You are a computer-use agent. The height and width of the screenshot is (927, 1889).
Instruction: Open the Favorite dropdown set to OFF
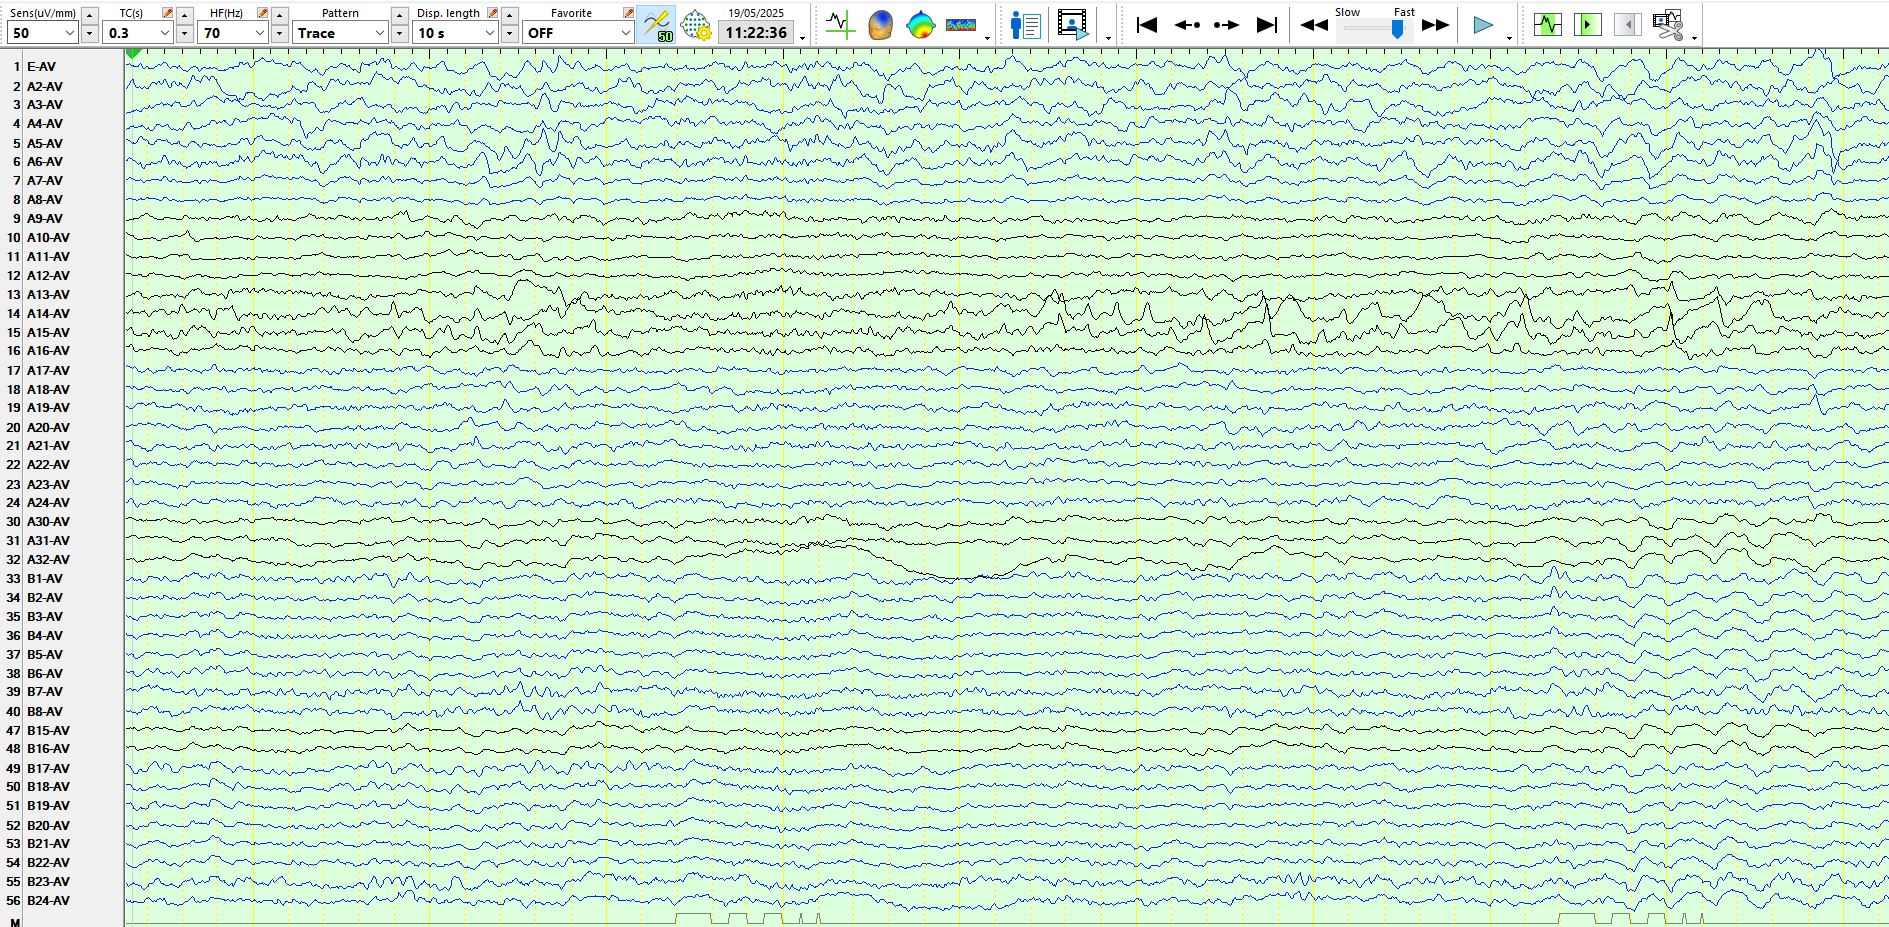coord(625,33)
